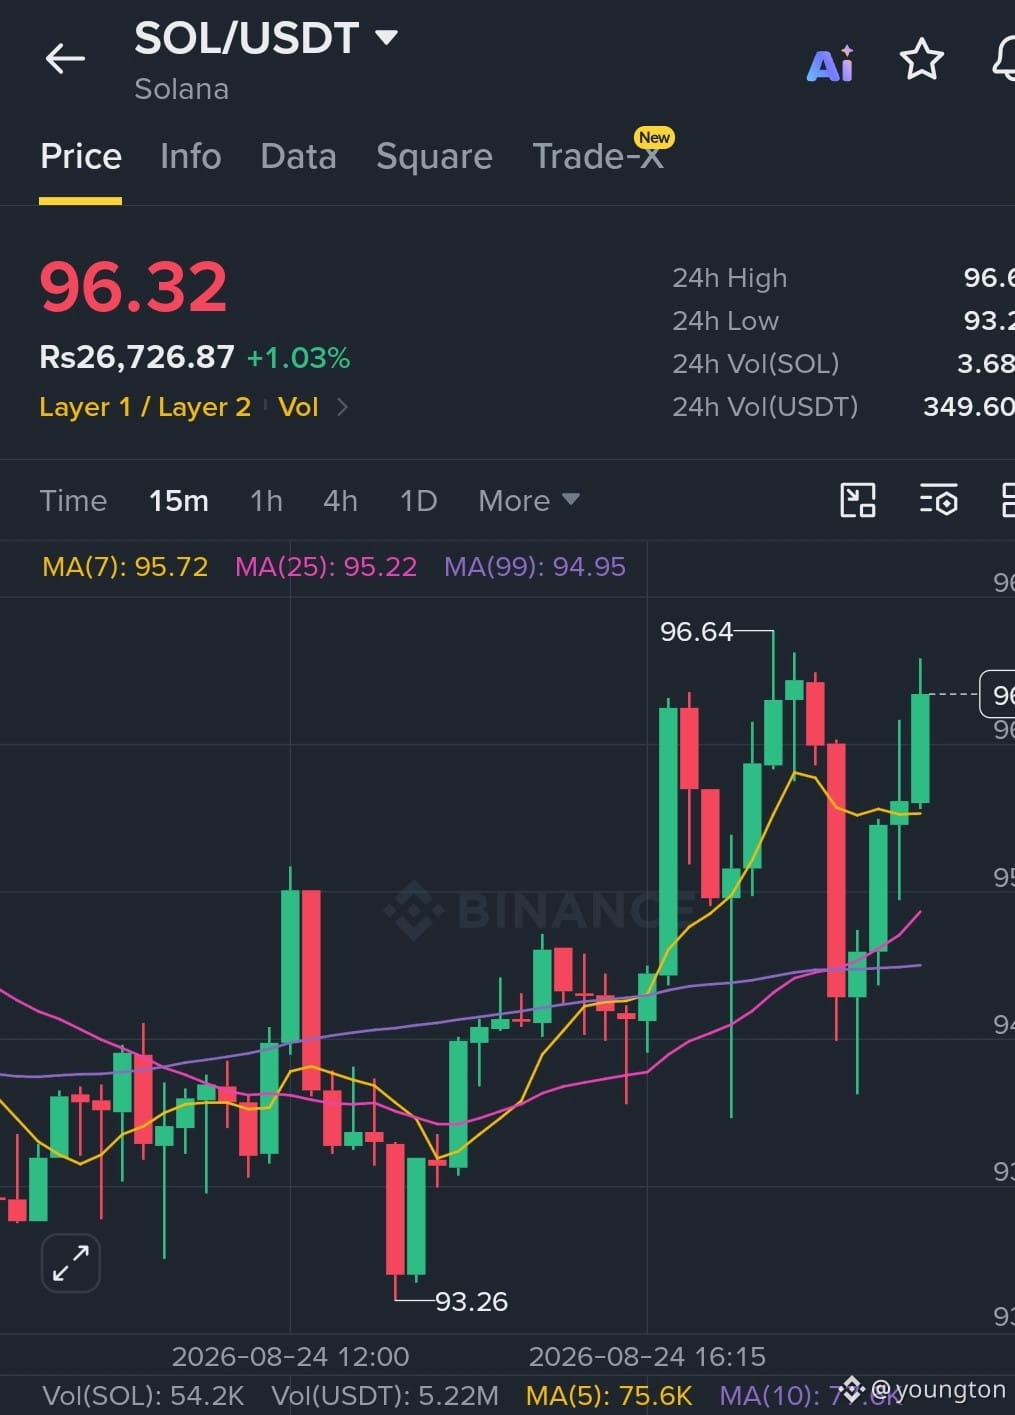Tap the MA(5): 75.6K volume indicator
Image resolution: width=1015 pixels, height=1415 pixels.
(x=609, y=1396)
